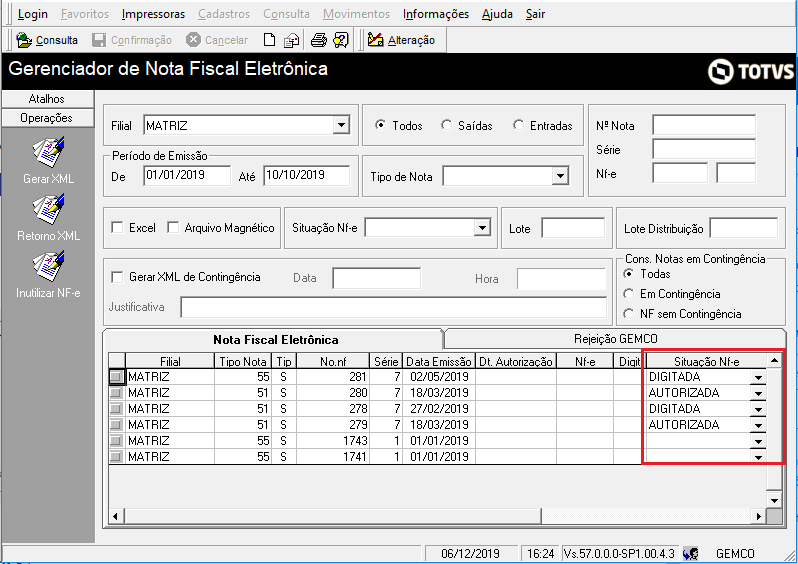Switch to Nota Fiscal Eletrônica tab
The image size is (798, 564).
point(275,340)
